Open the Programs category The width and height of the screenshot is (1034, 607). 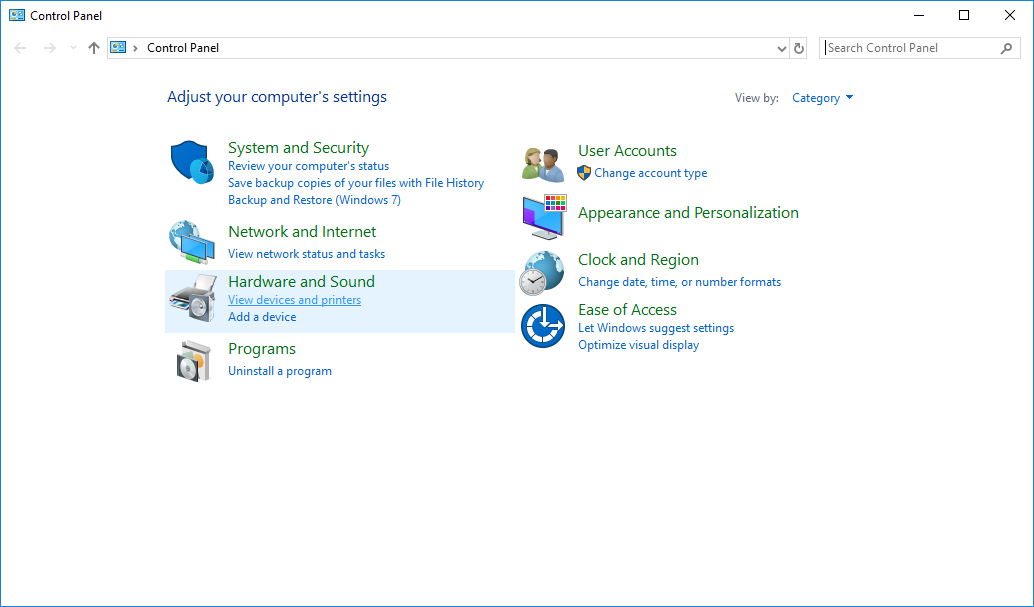coord(262,349)
